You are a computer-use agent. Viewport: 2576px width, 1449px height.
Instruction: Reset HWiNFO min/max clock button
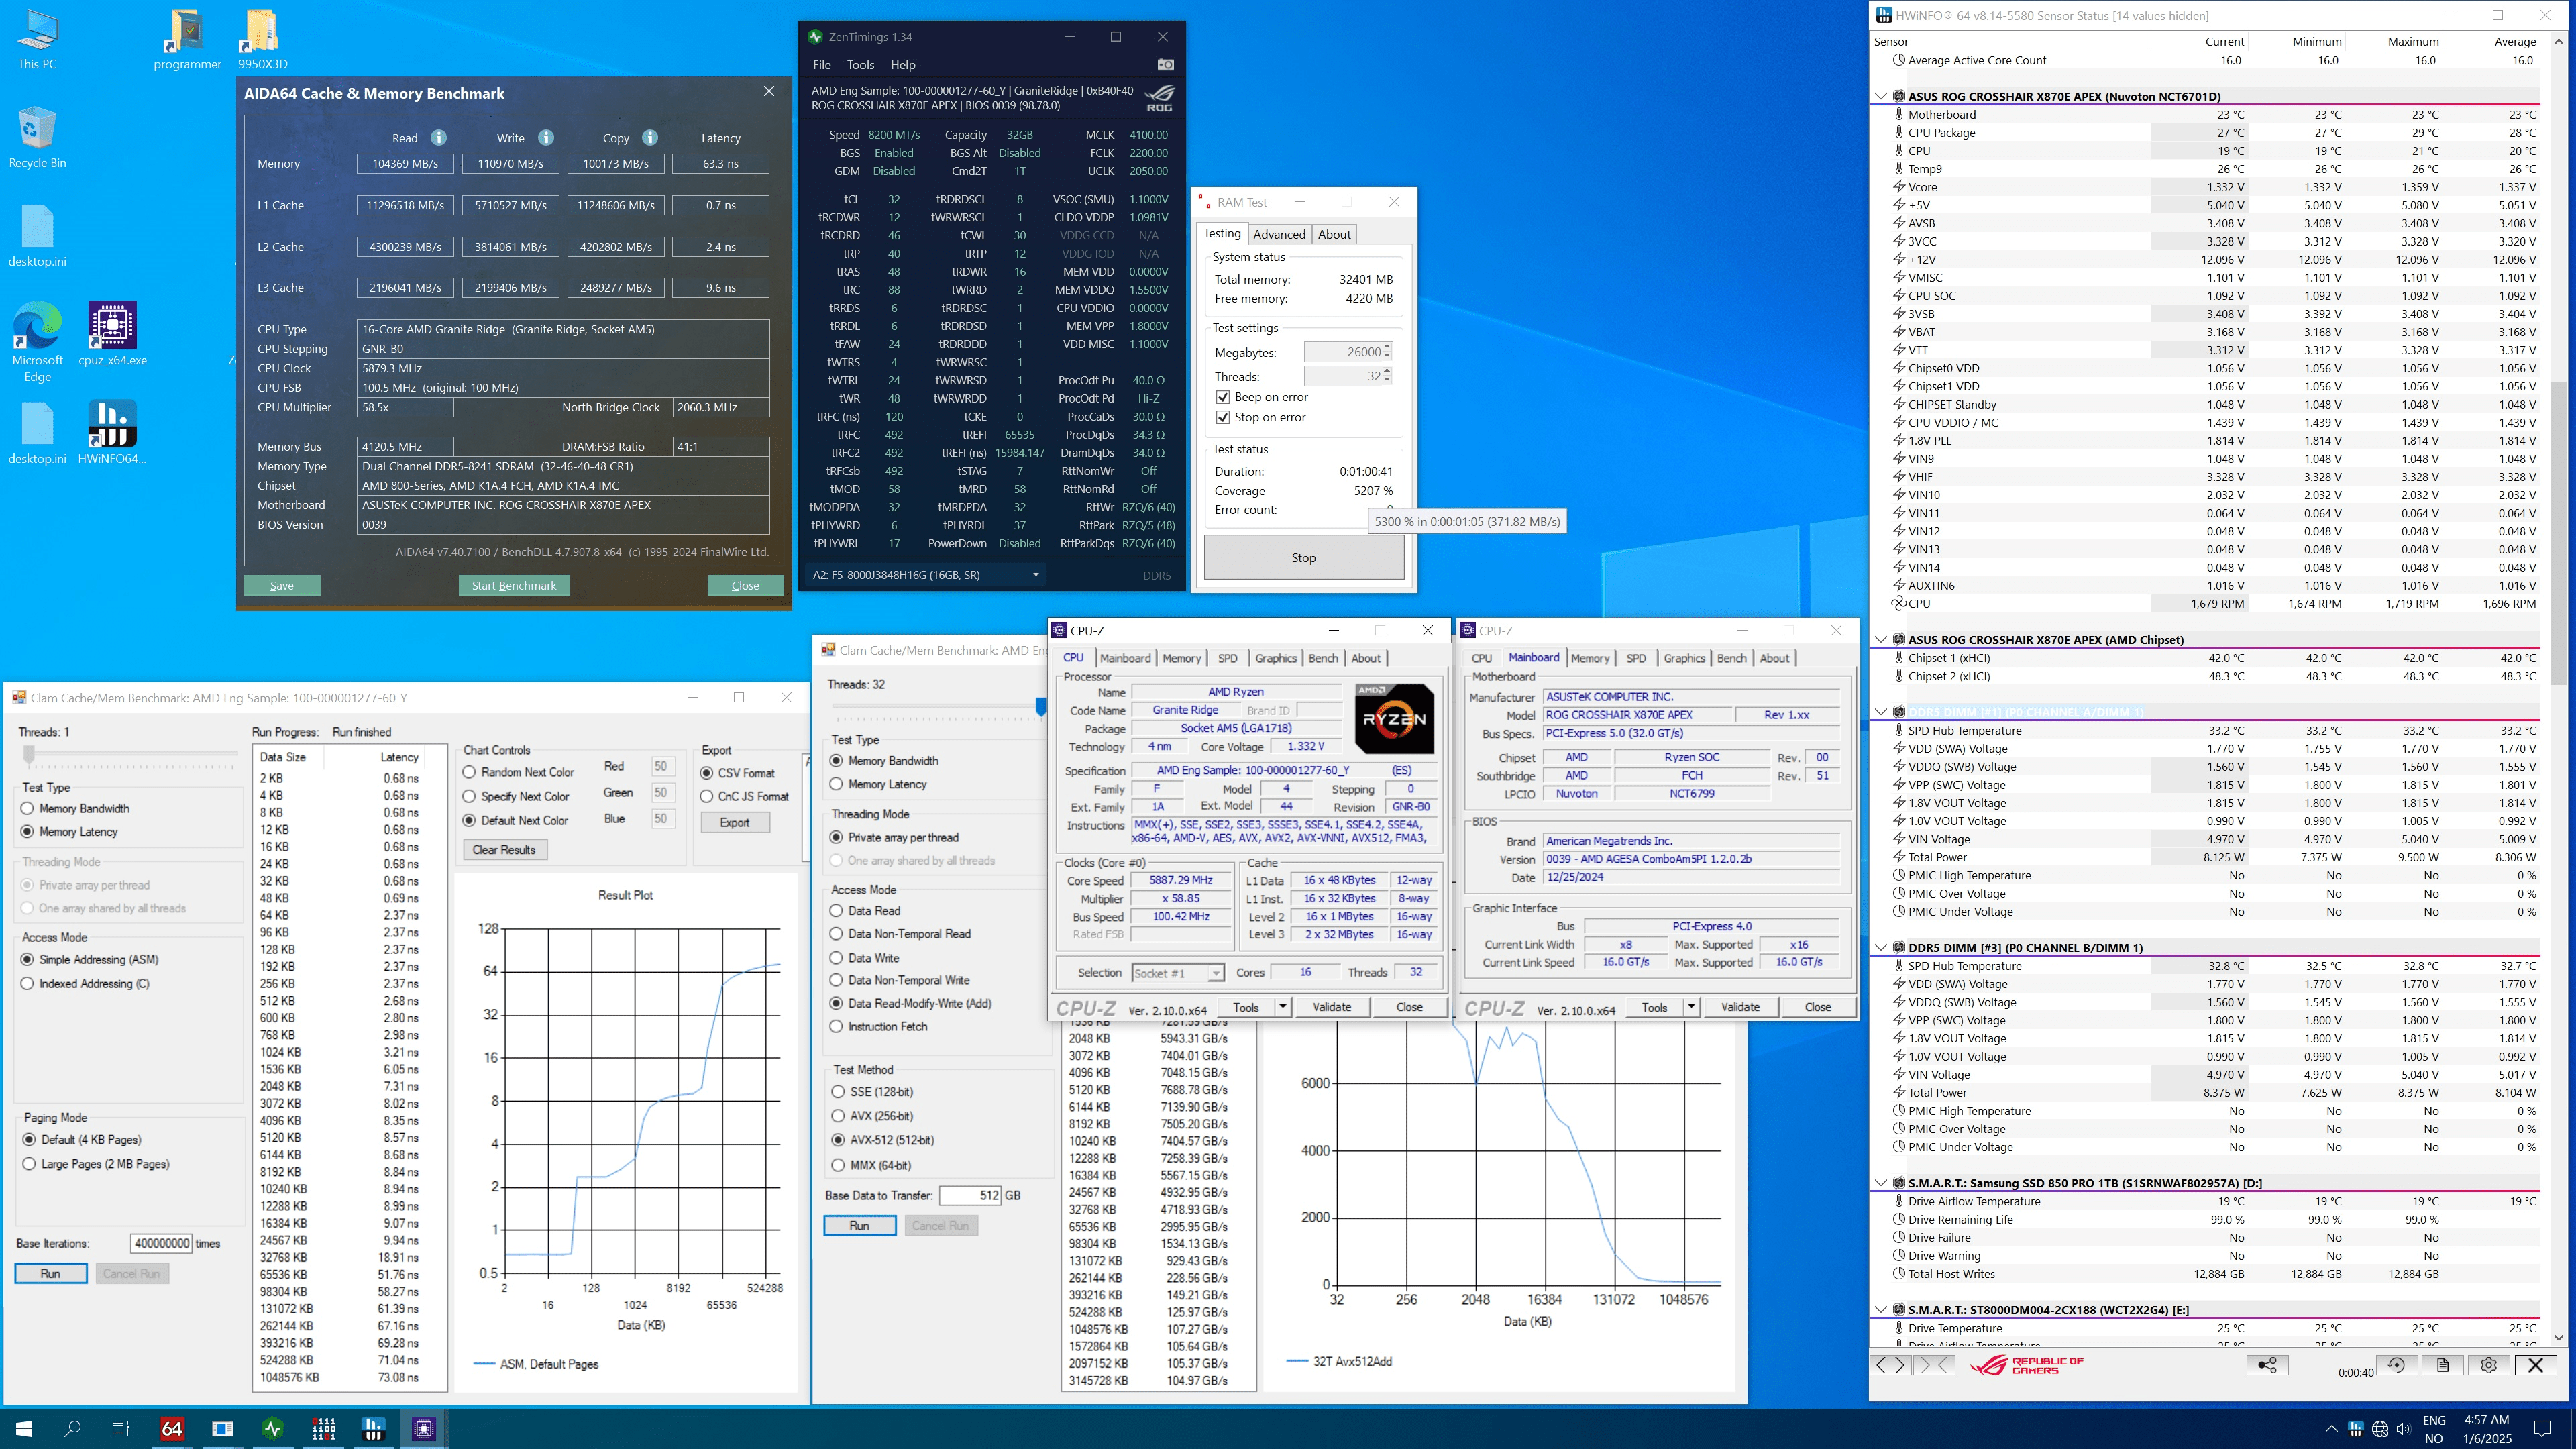(x=2396, y=1365)
